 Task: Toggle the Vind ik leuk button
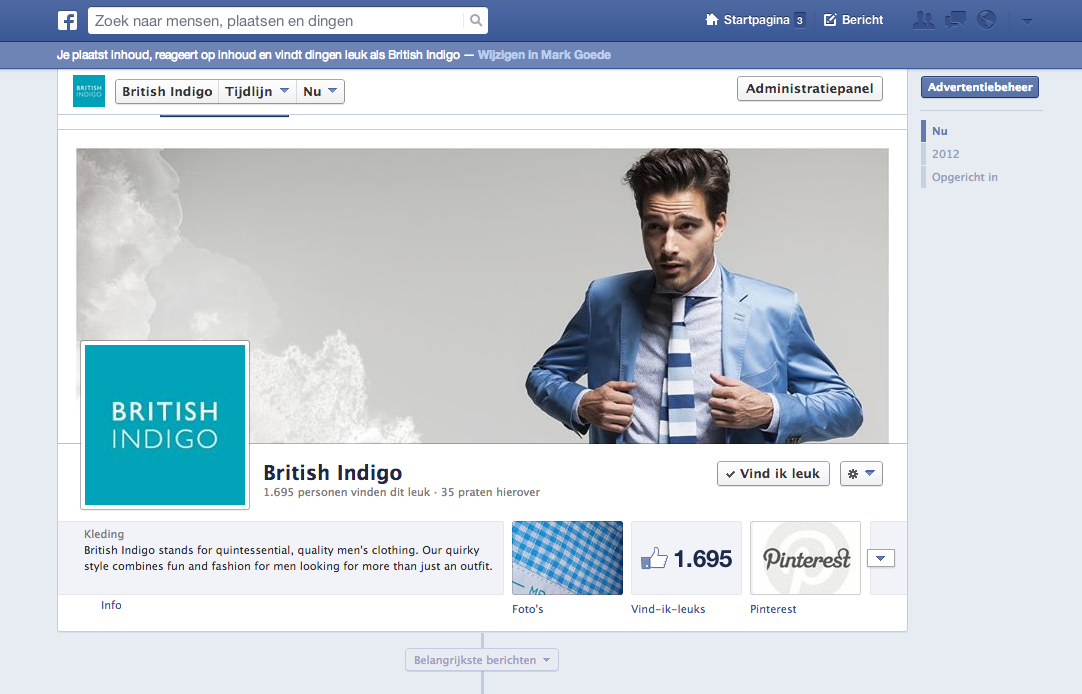click(773, 474)
